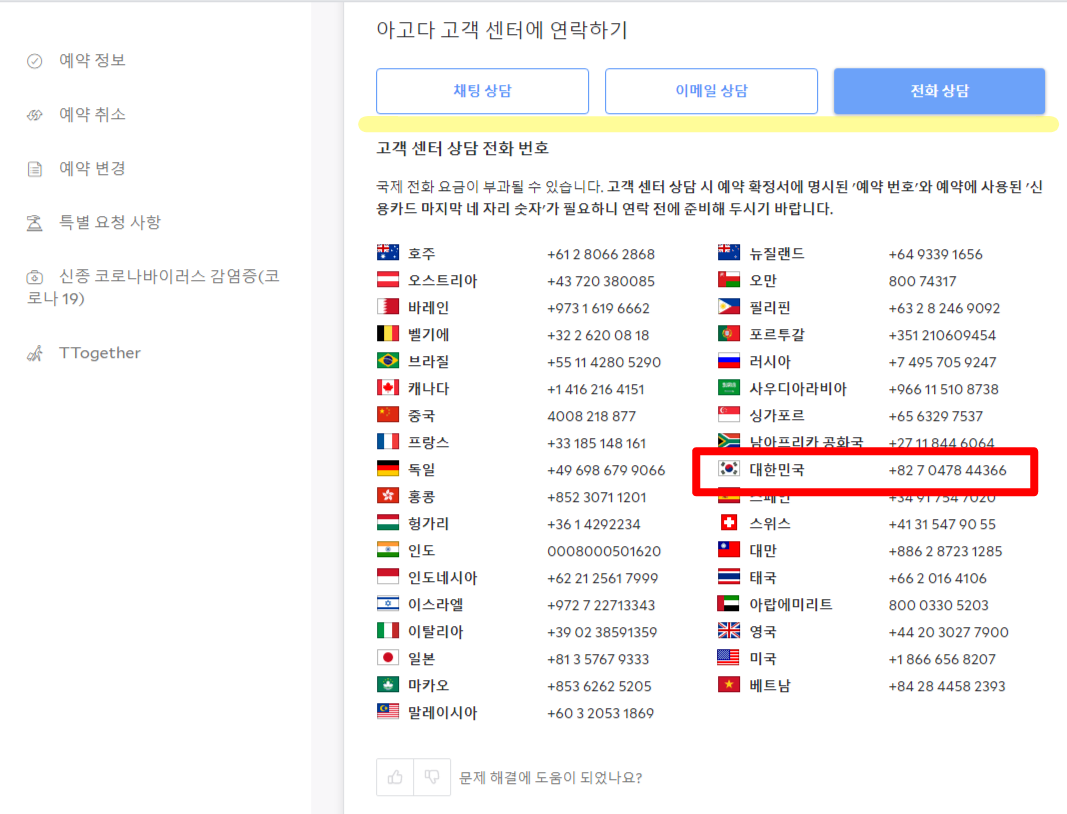This screenshot has height=814, width=1067.
Task: Click the country name 사우디아라비아
Action: [798, 389]
